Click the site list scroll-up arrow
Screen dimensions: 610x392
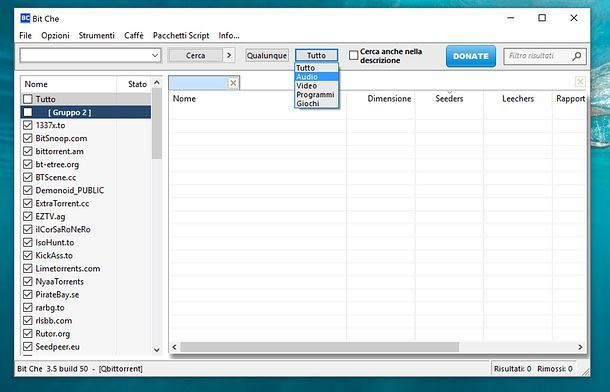point(157,82)
